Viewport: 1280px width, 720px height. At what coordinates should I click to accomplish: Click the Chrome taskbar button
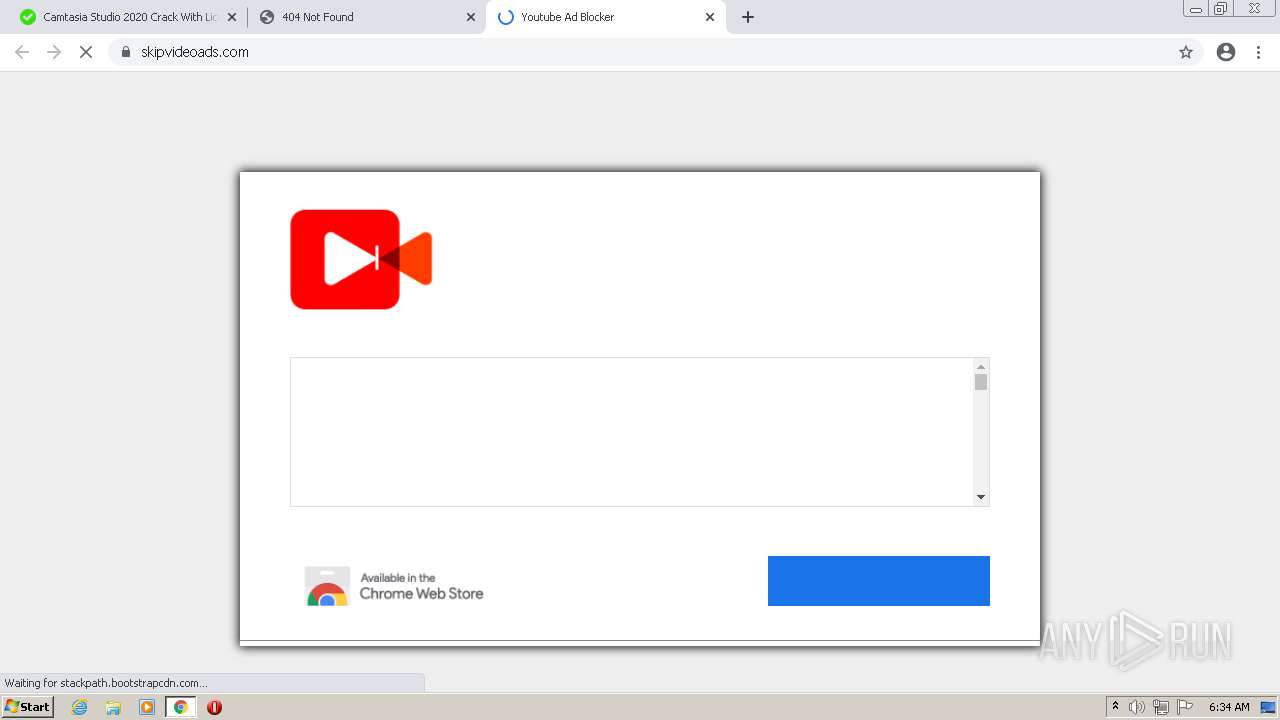181,707
